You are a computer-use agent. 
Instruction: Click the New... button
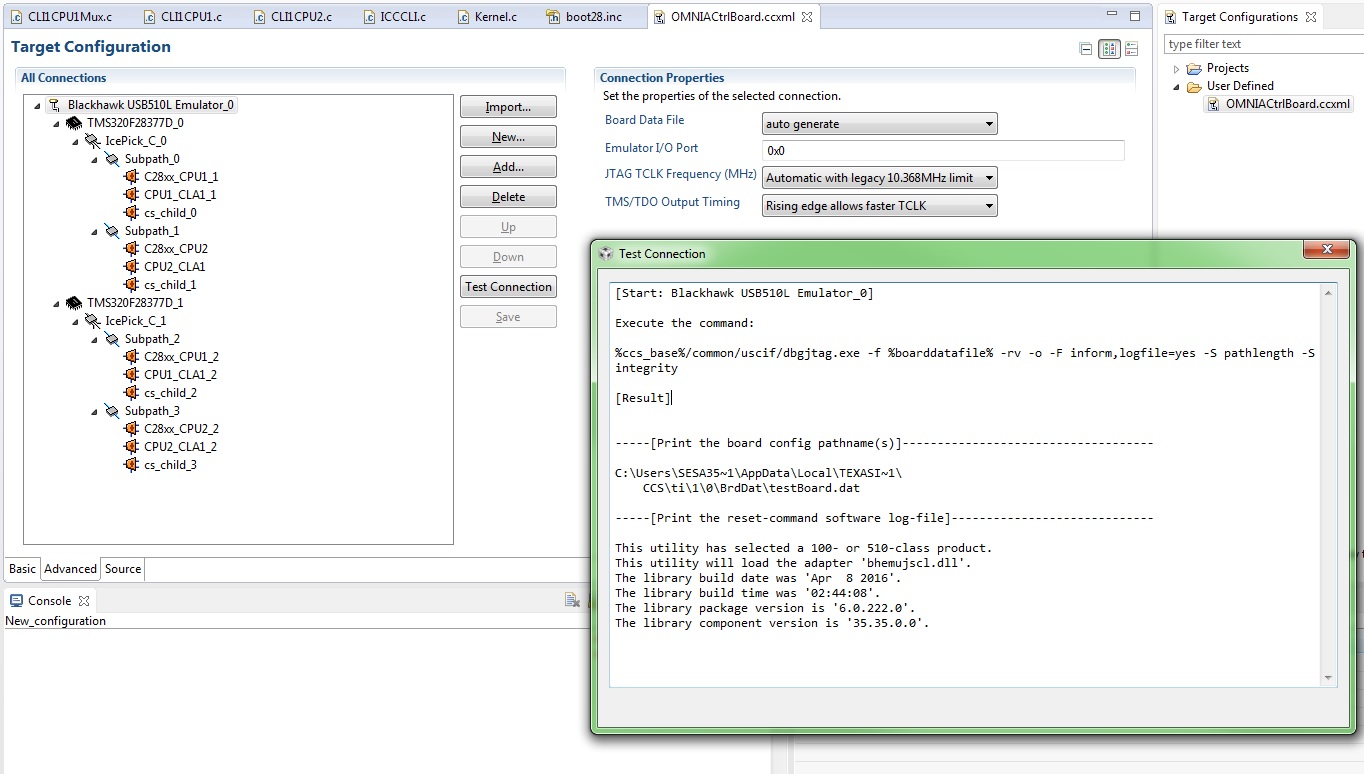[508, 137]
